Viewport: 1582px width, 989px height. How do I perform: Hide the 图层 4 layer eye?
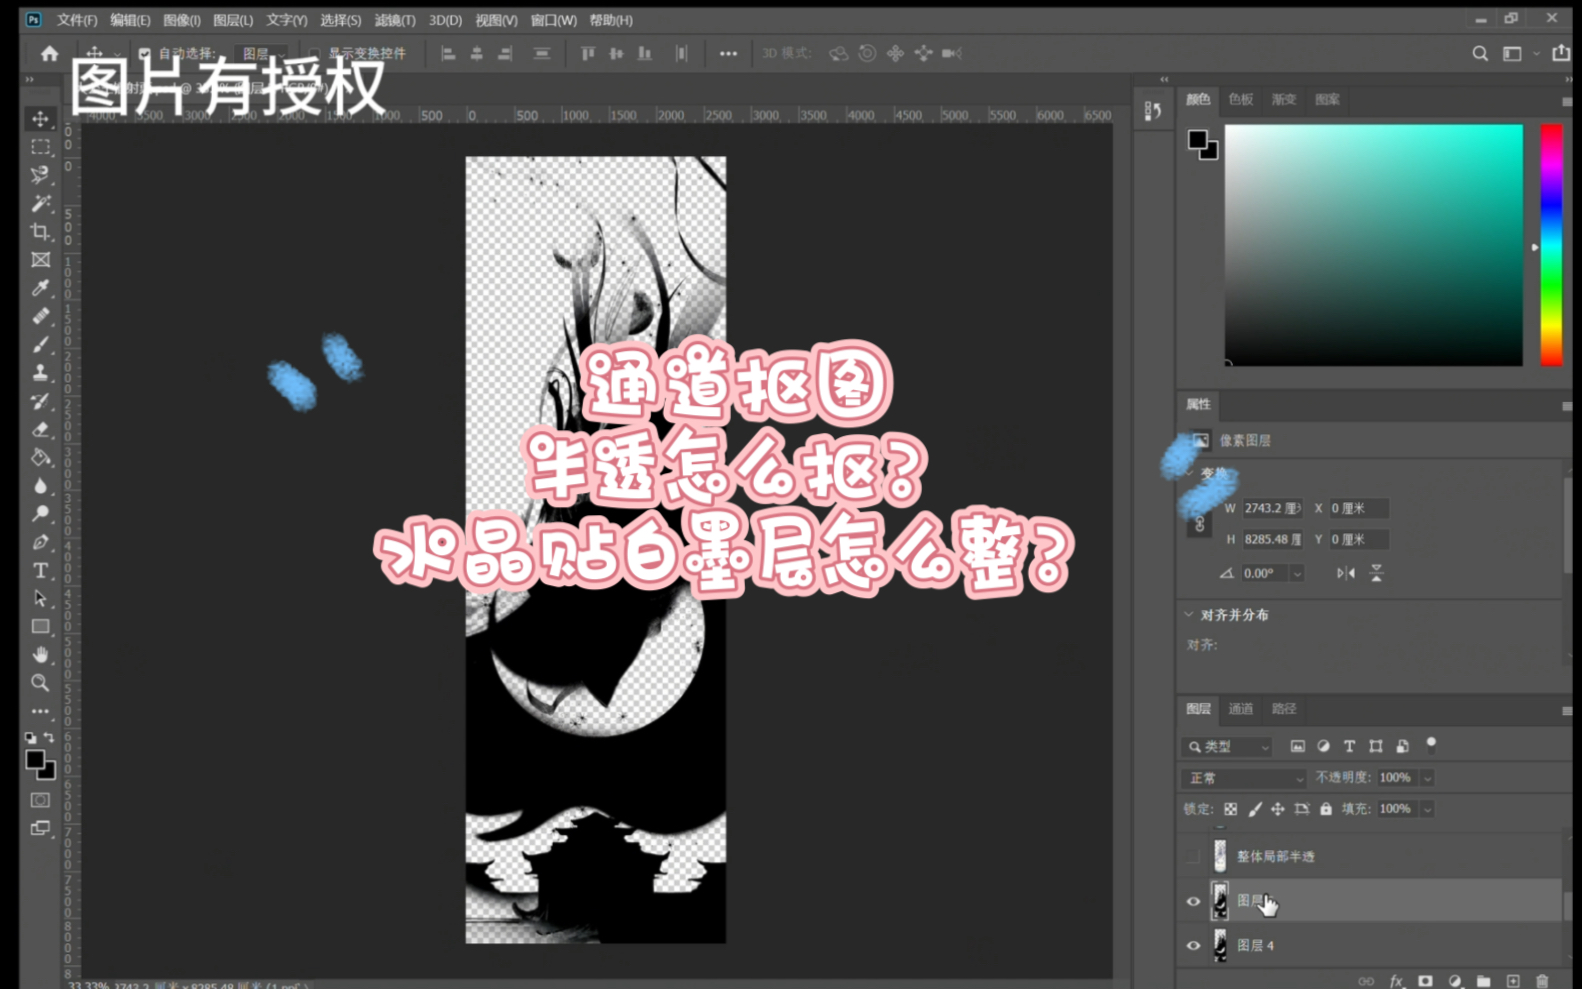coord(1193,945)
